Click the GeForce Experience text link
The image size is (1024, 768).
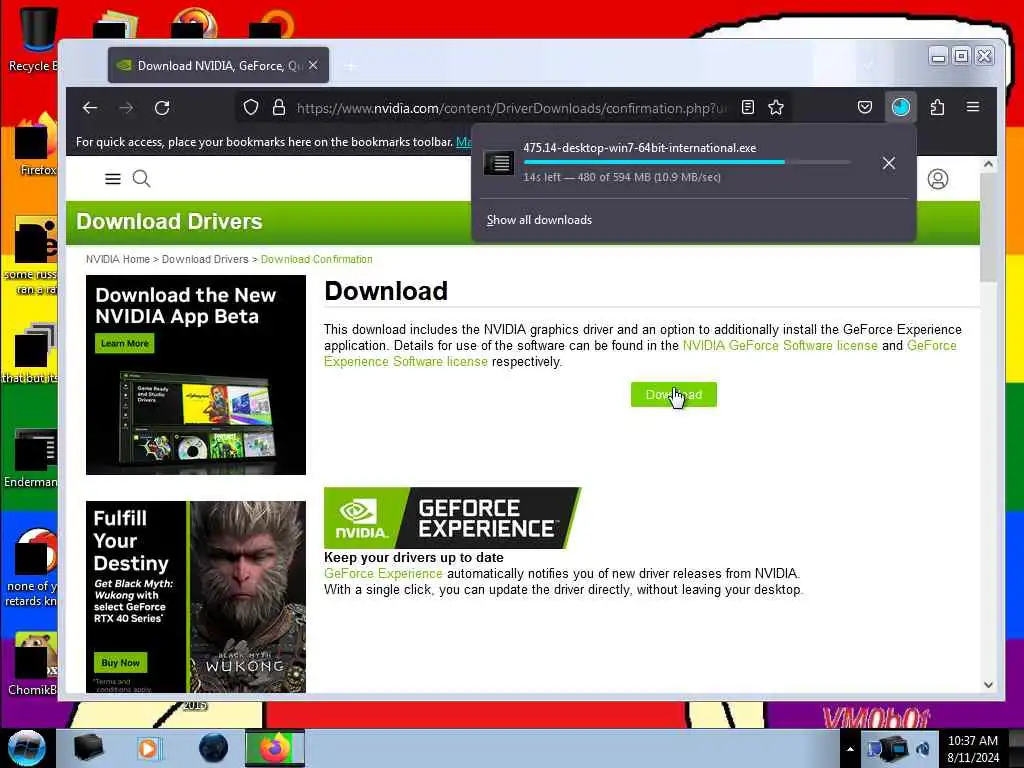(x=383, y=573)
